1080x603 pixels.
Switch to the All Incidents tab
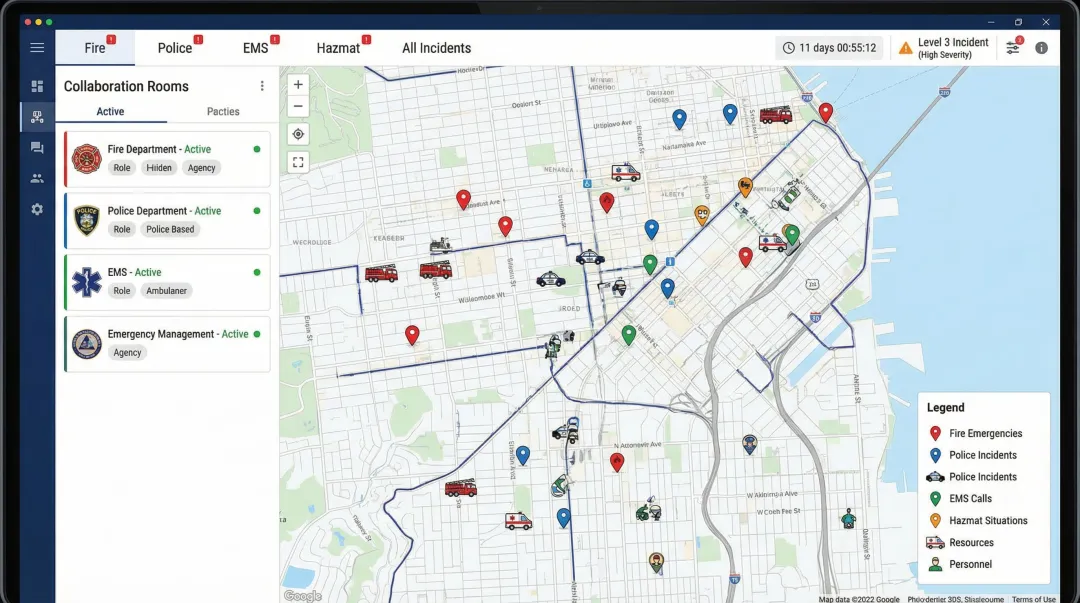[436, 48]
